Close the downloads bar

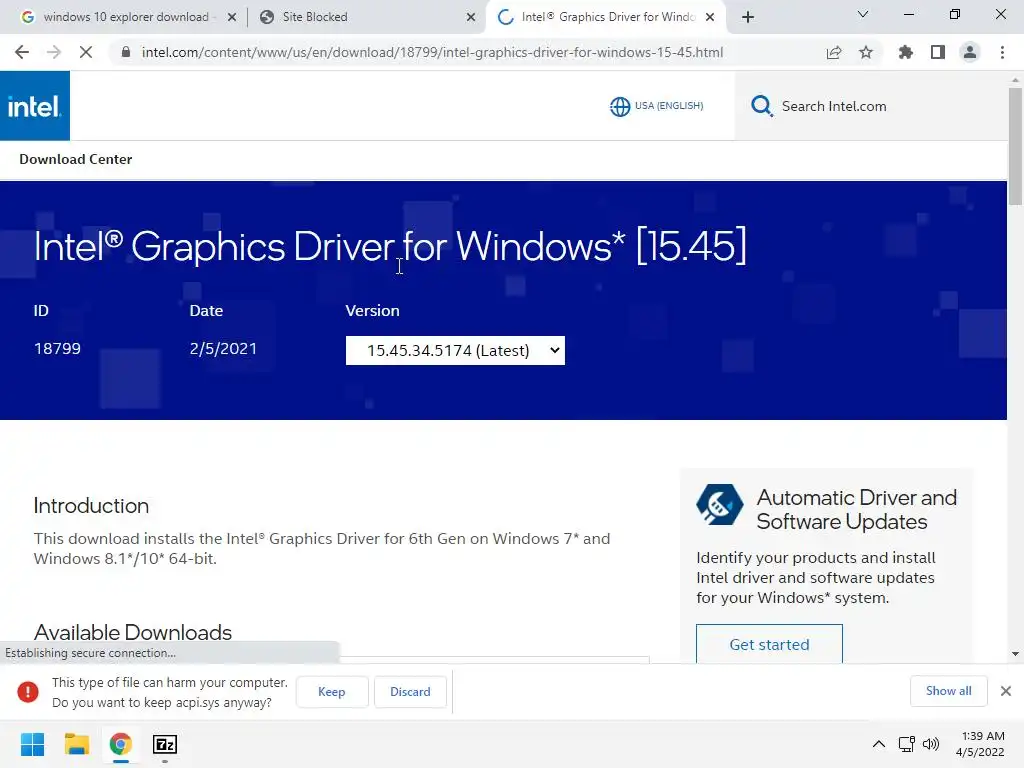(x=1006, y=691)
